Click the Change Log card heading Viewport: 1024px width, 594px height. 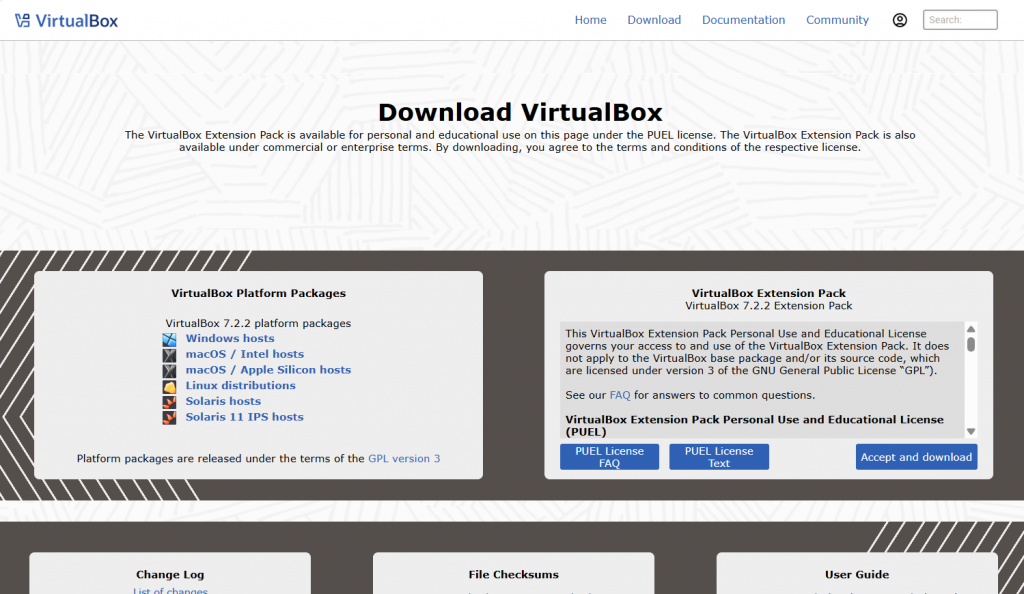click(170, 574)
